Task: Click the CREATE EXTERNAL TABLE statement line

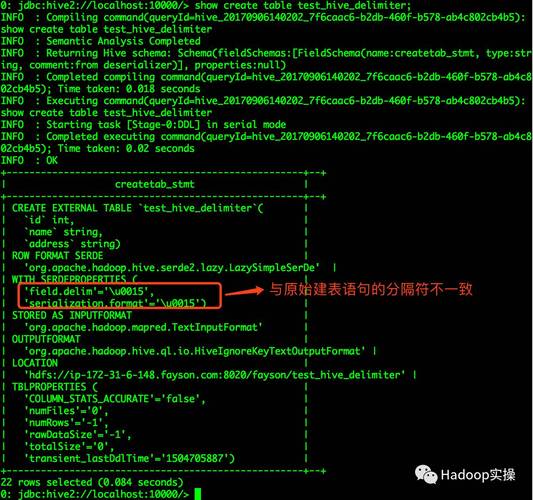Action: [137, 208]
